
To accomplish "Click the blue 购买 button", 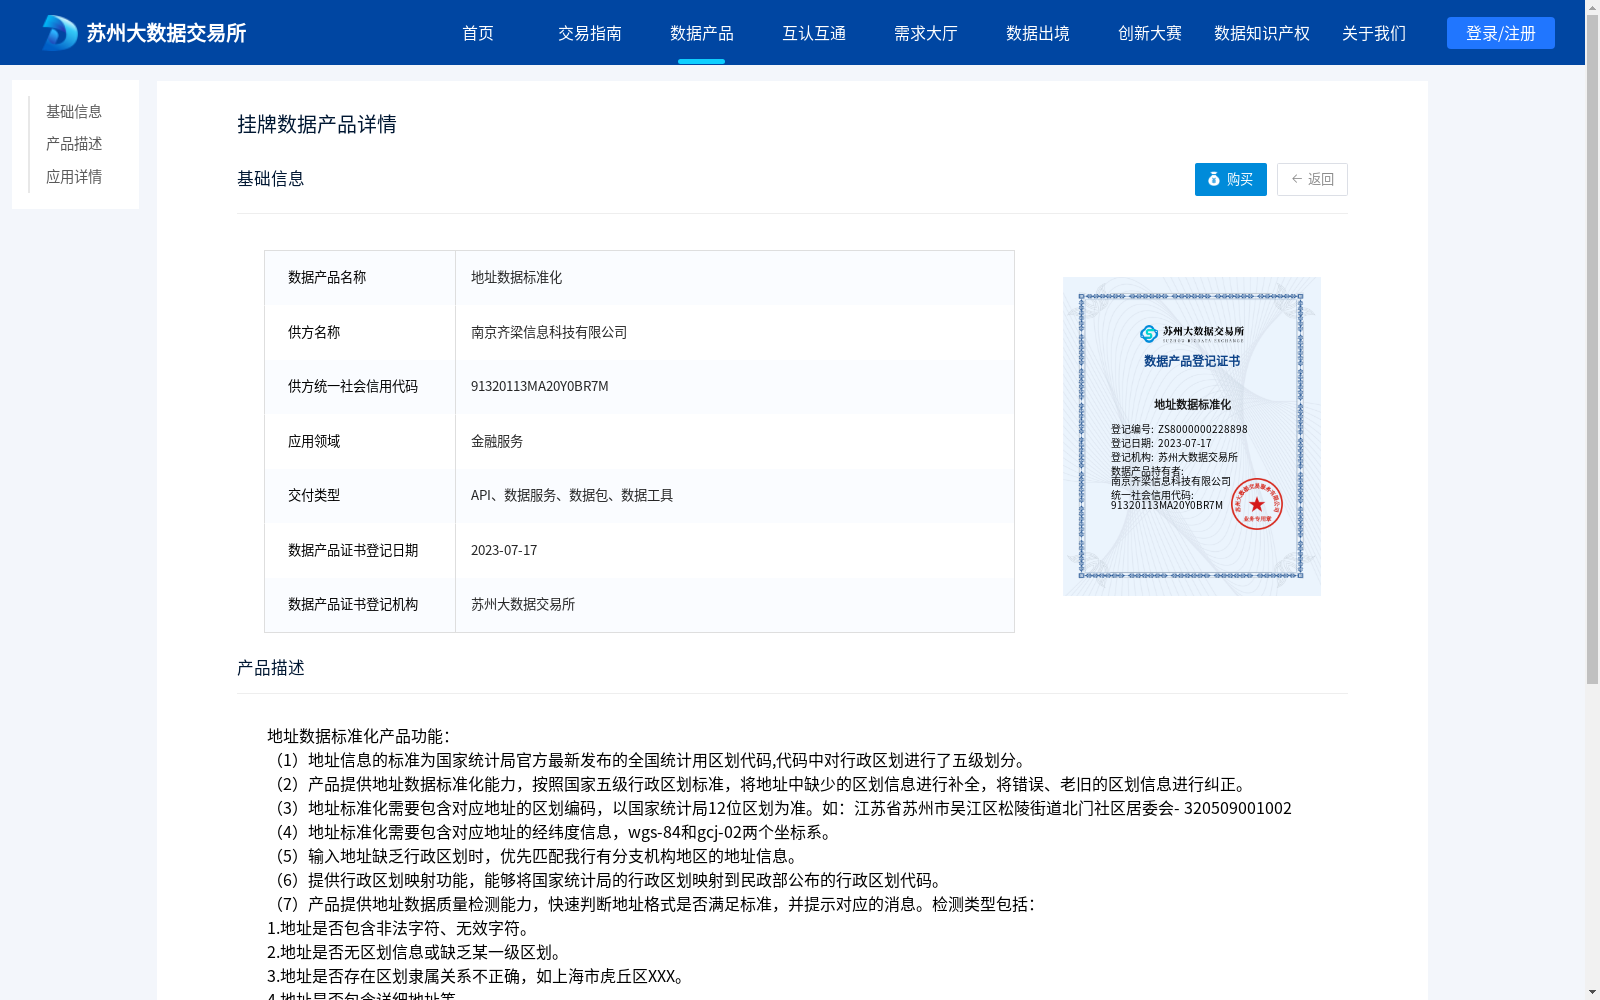I will 1231,179.
